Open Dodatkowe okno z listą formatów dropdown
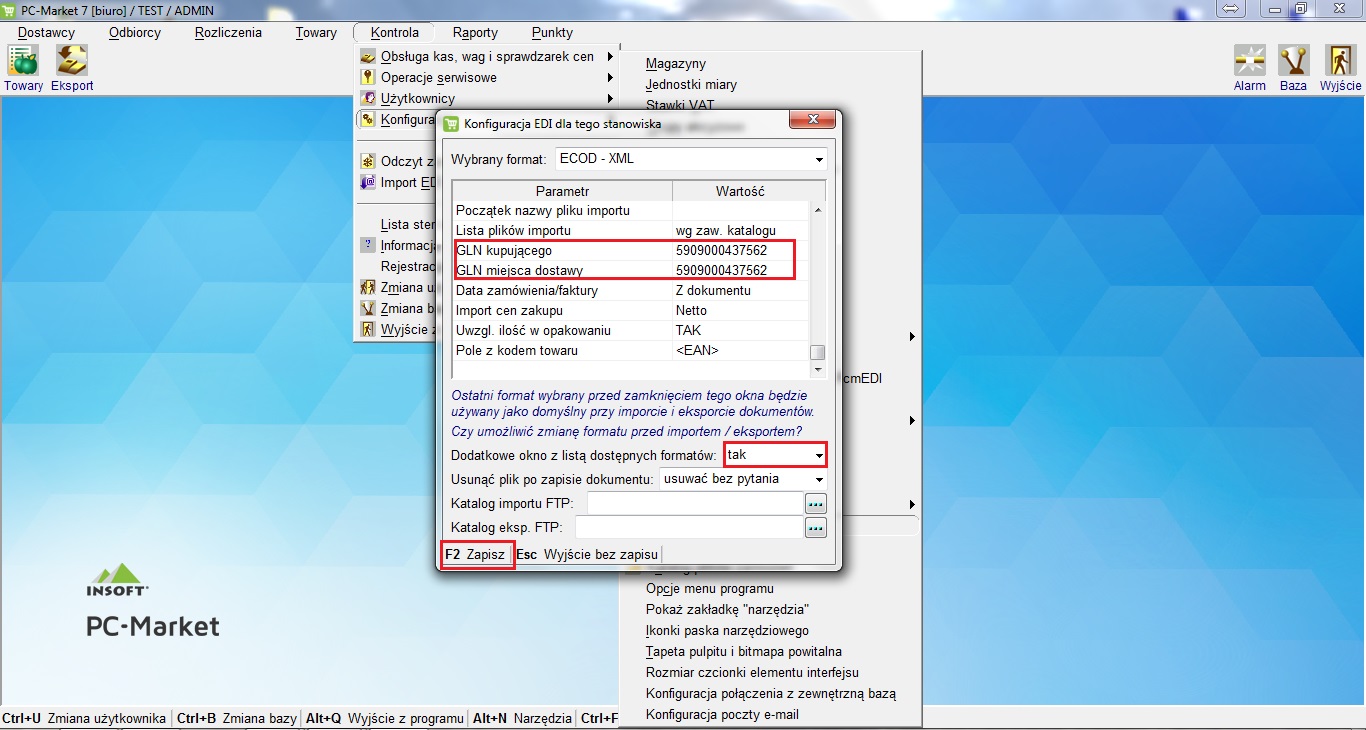This screenshot has width=1366, height=730. tap(819, 455)
